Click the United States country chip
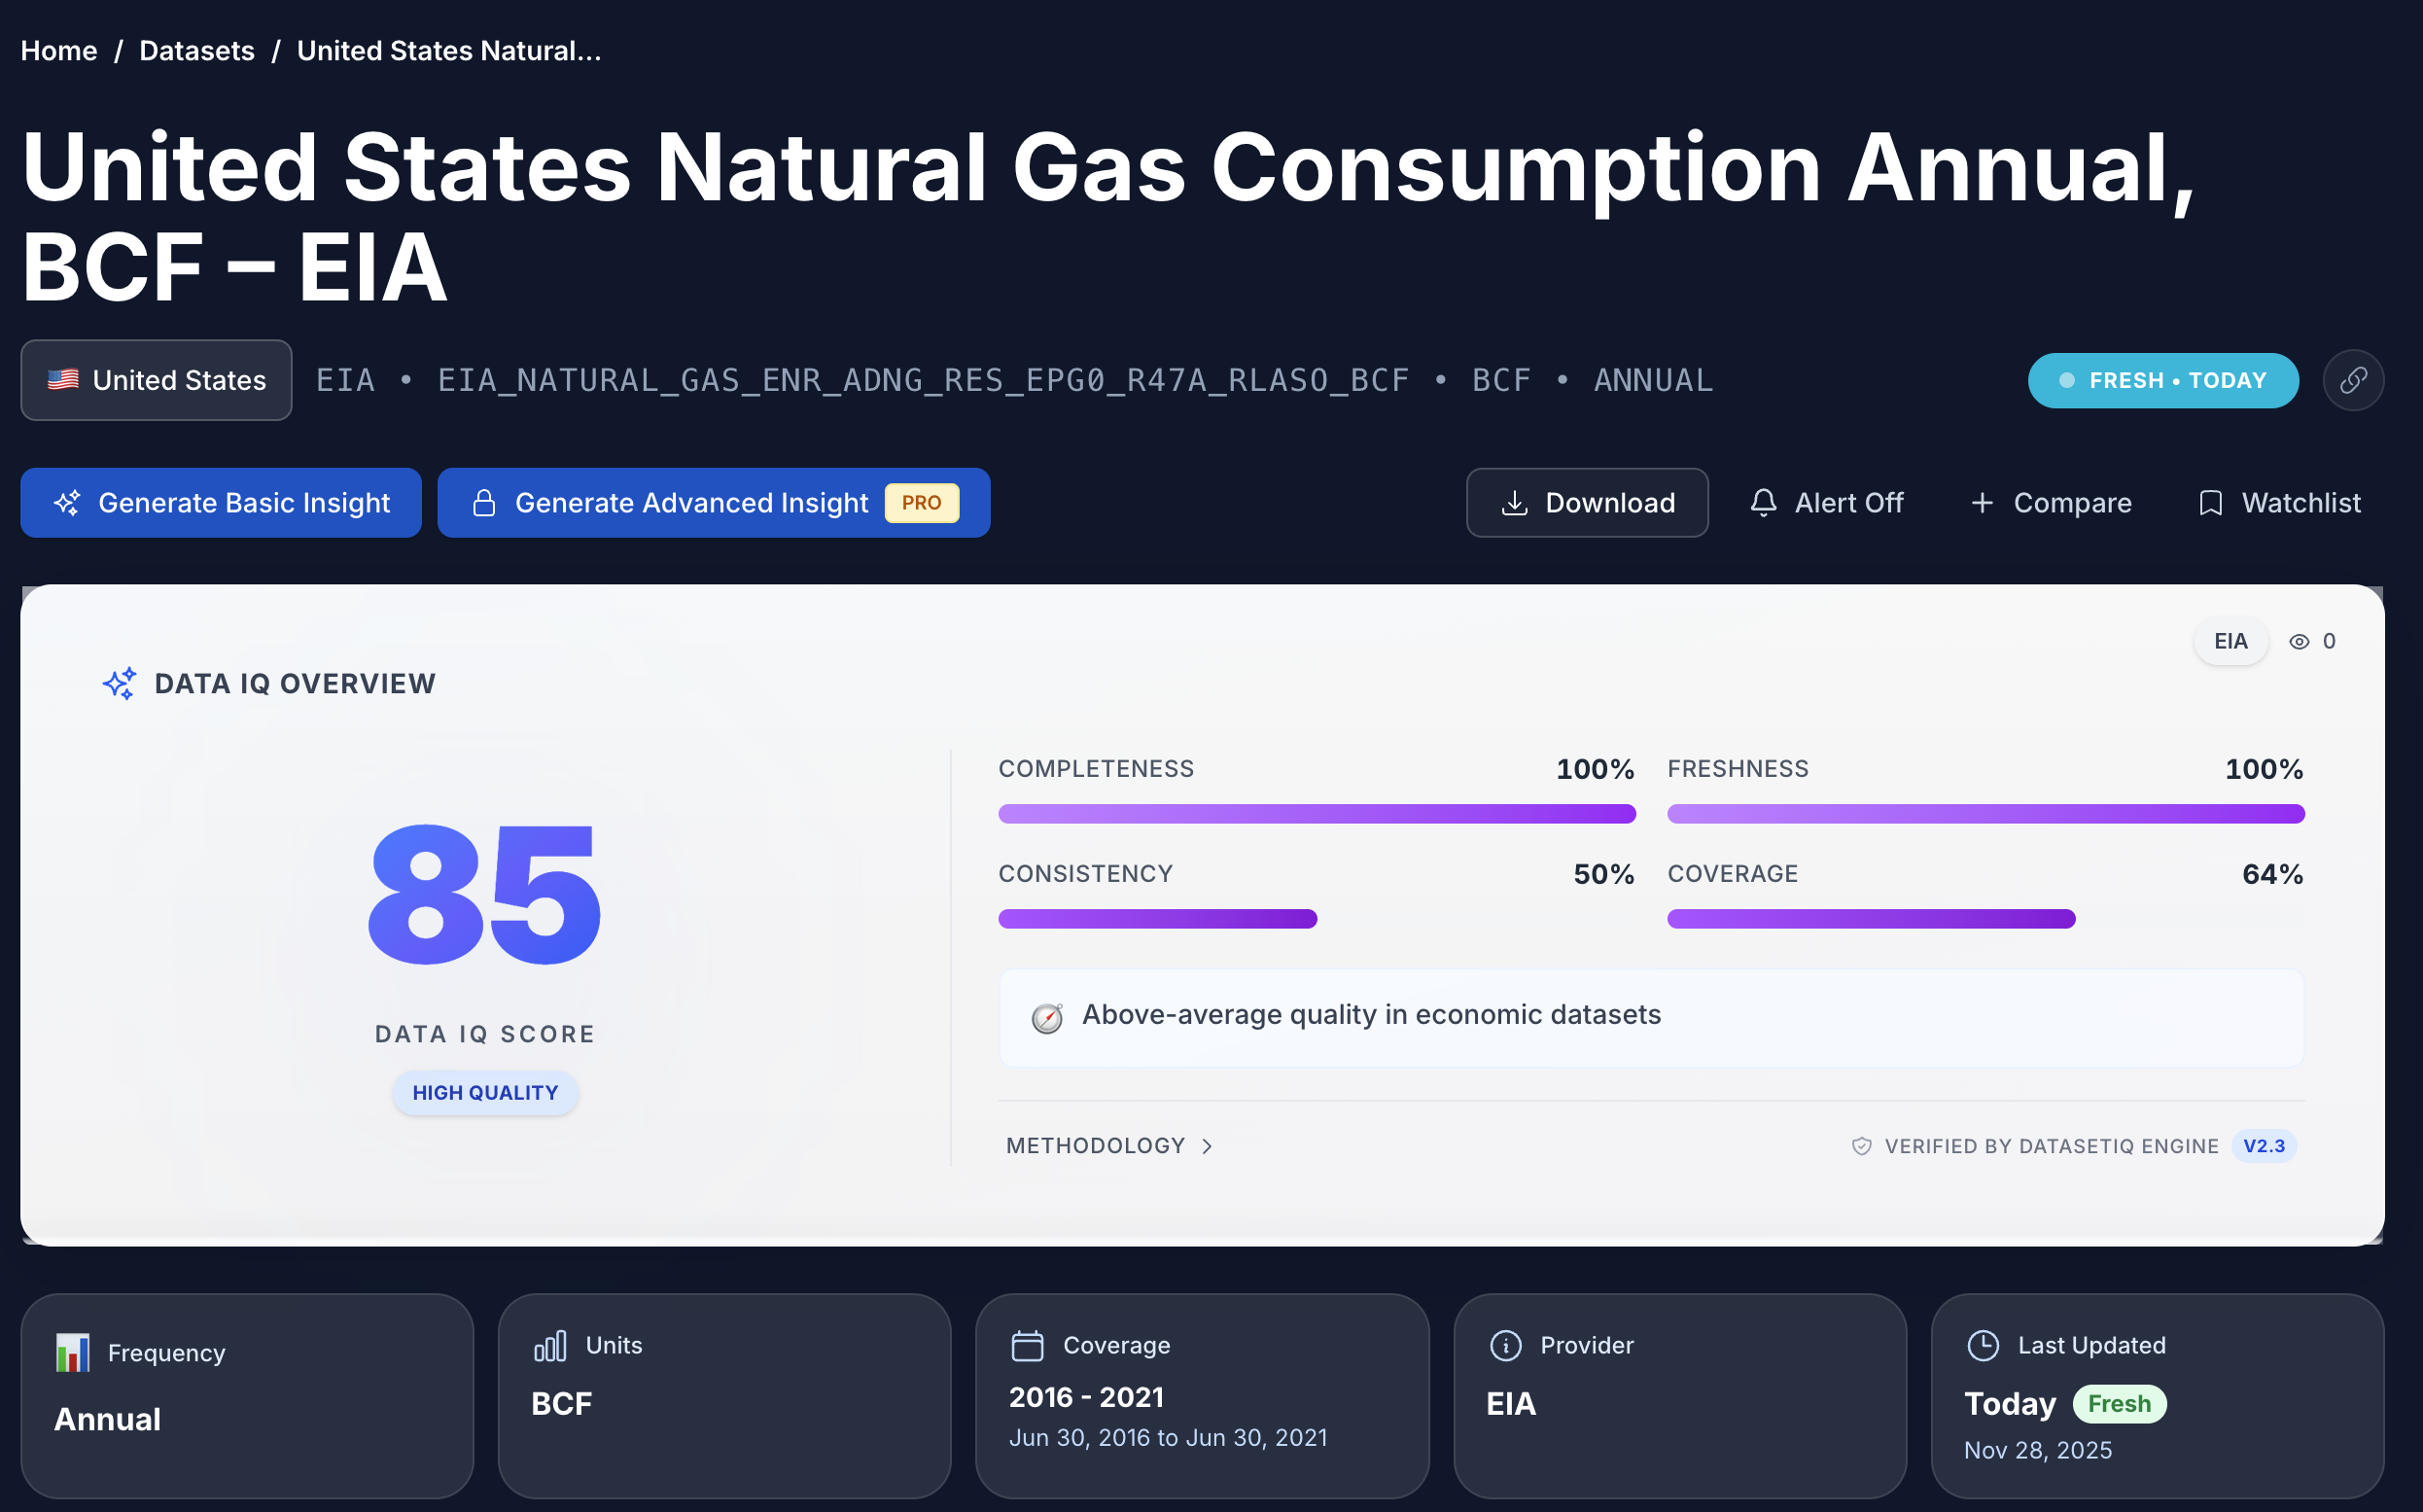This screenshot has width=2423, height=1512. click(x=156, y=380)
